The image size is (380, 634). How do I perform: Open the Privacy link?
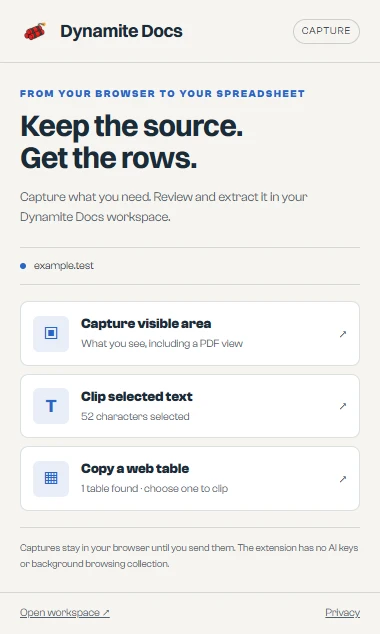342,613
